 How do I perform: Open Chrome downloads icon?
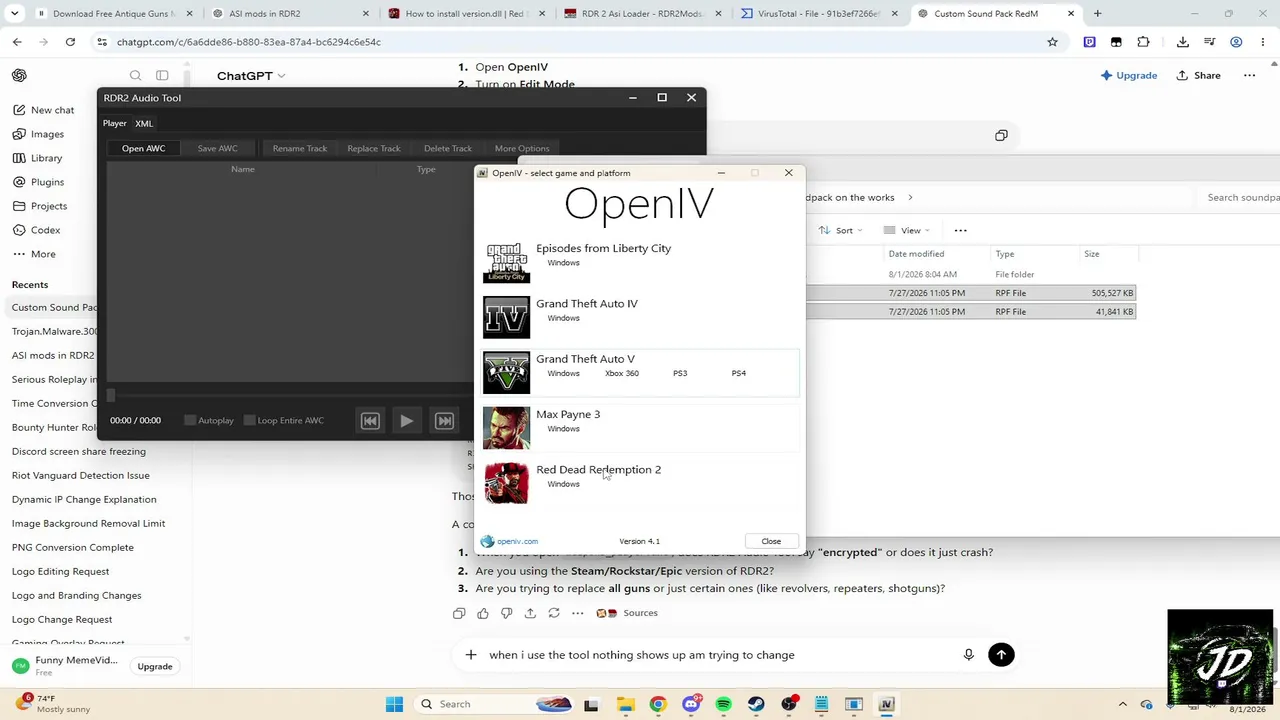(1182, 42)
